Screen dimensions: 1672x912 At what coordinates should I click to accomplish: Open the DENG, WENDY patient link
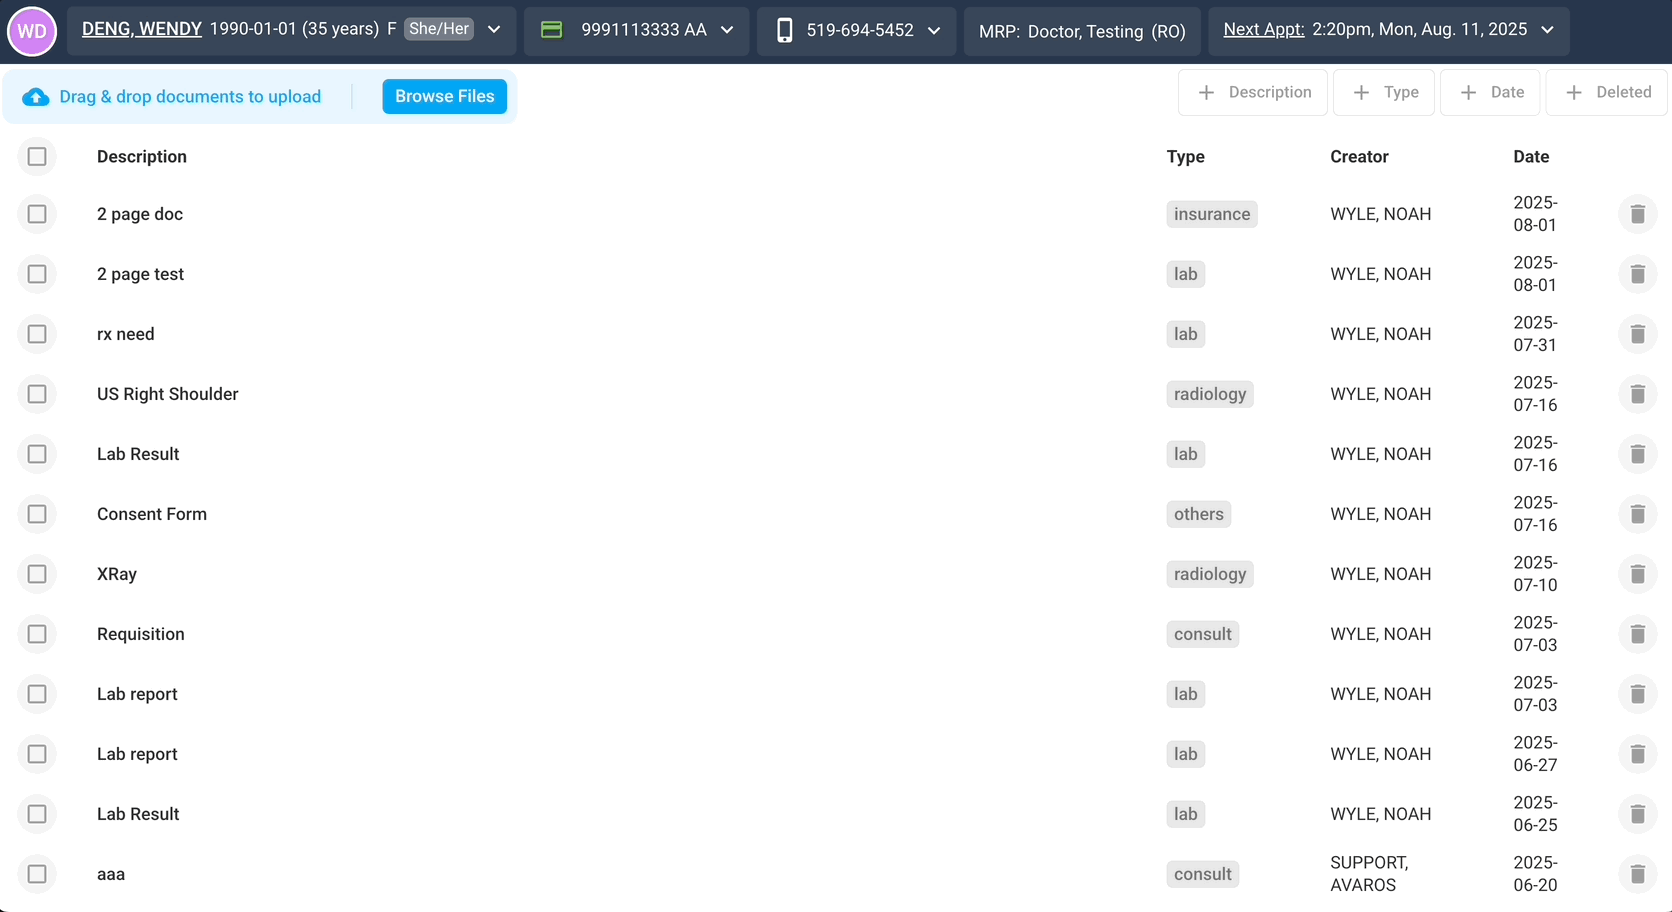pos(142,29)
